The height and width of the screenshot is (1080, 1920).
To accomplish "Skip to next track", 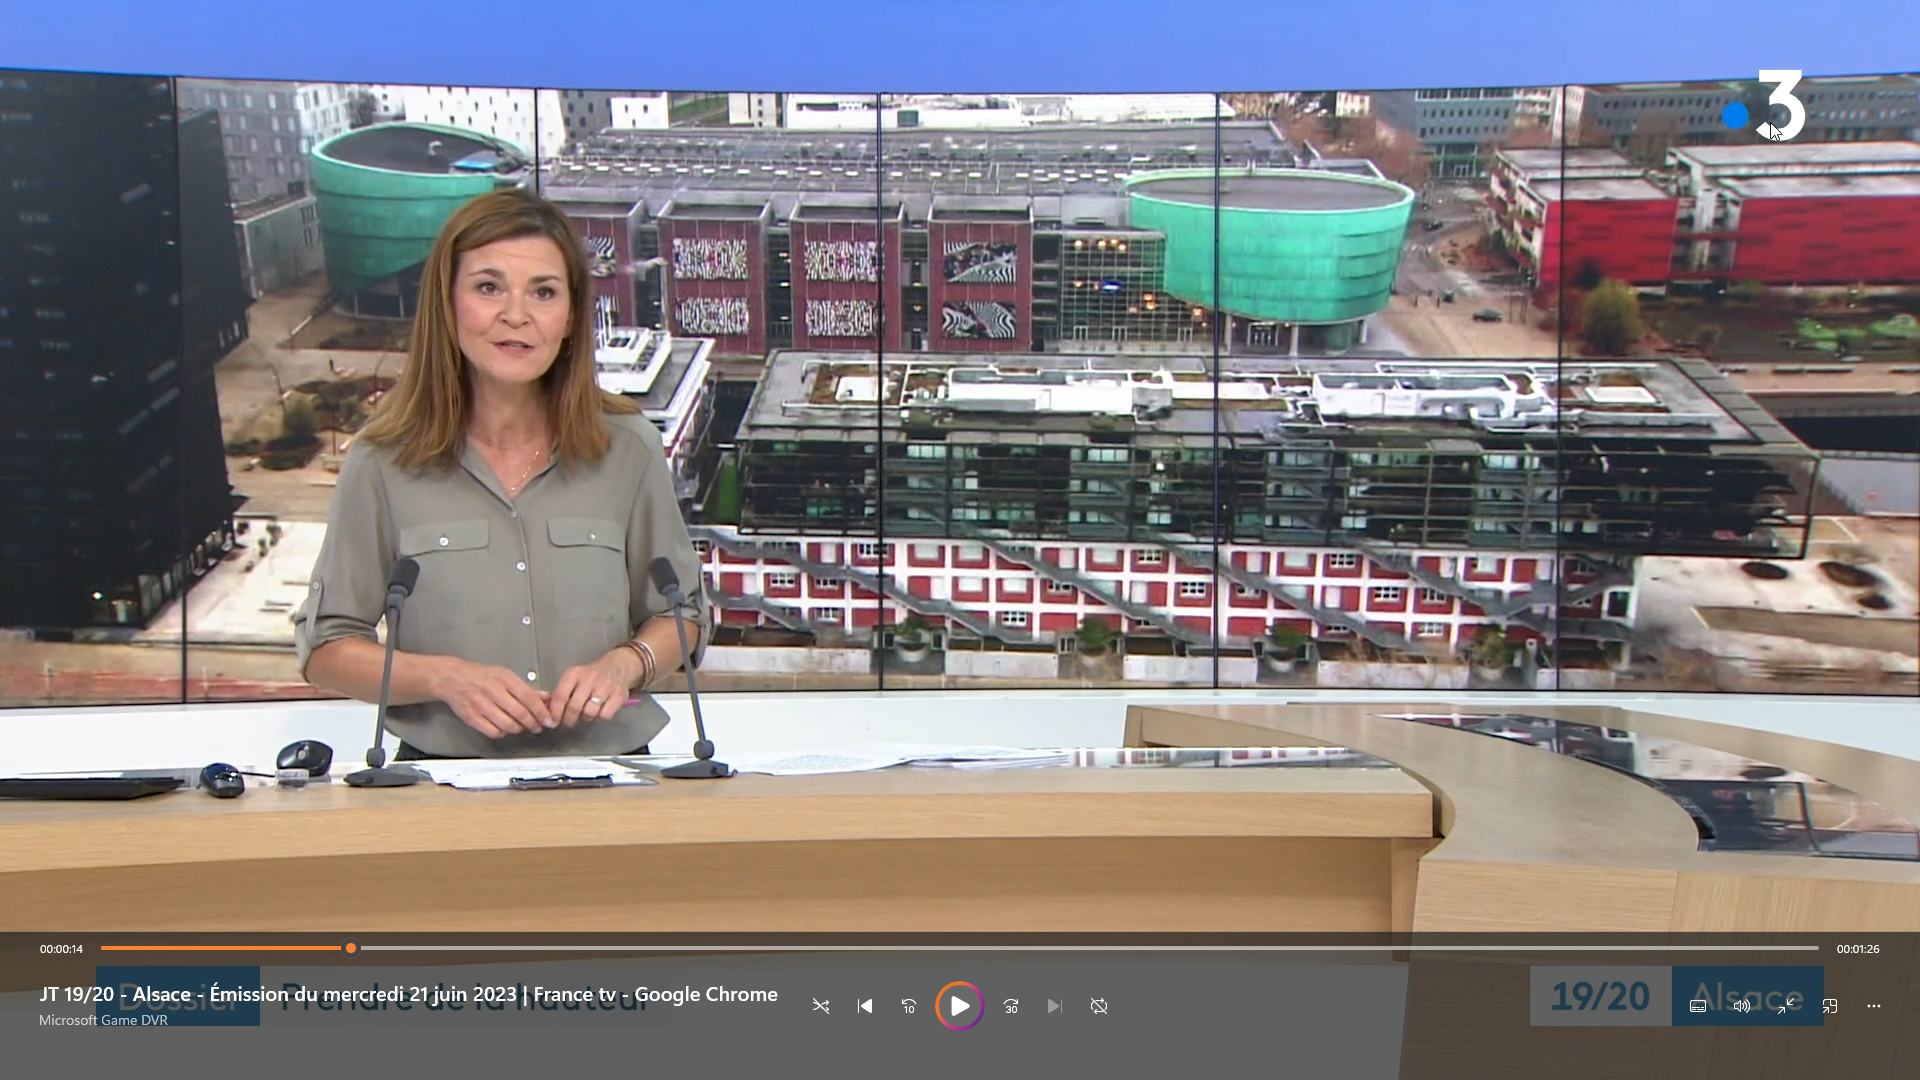I will [x=1055, y=1006].
